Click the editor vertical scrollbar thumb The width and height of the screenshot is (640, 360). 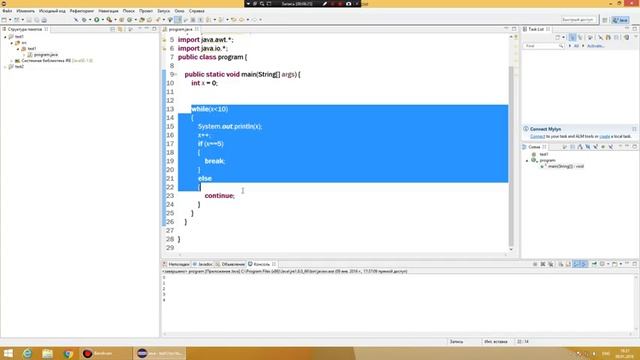pos(511,155)
